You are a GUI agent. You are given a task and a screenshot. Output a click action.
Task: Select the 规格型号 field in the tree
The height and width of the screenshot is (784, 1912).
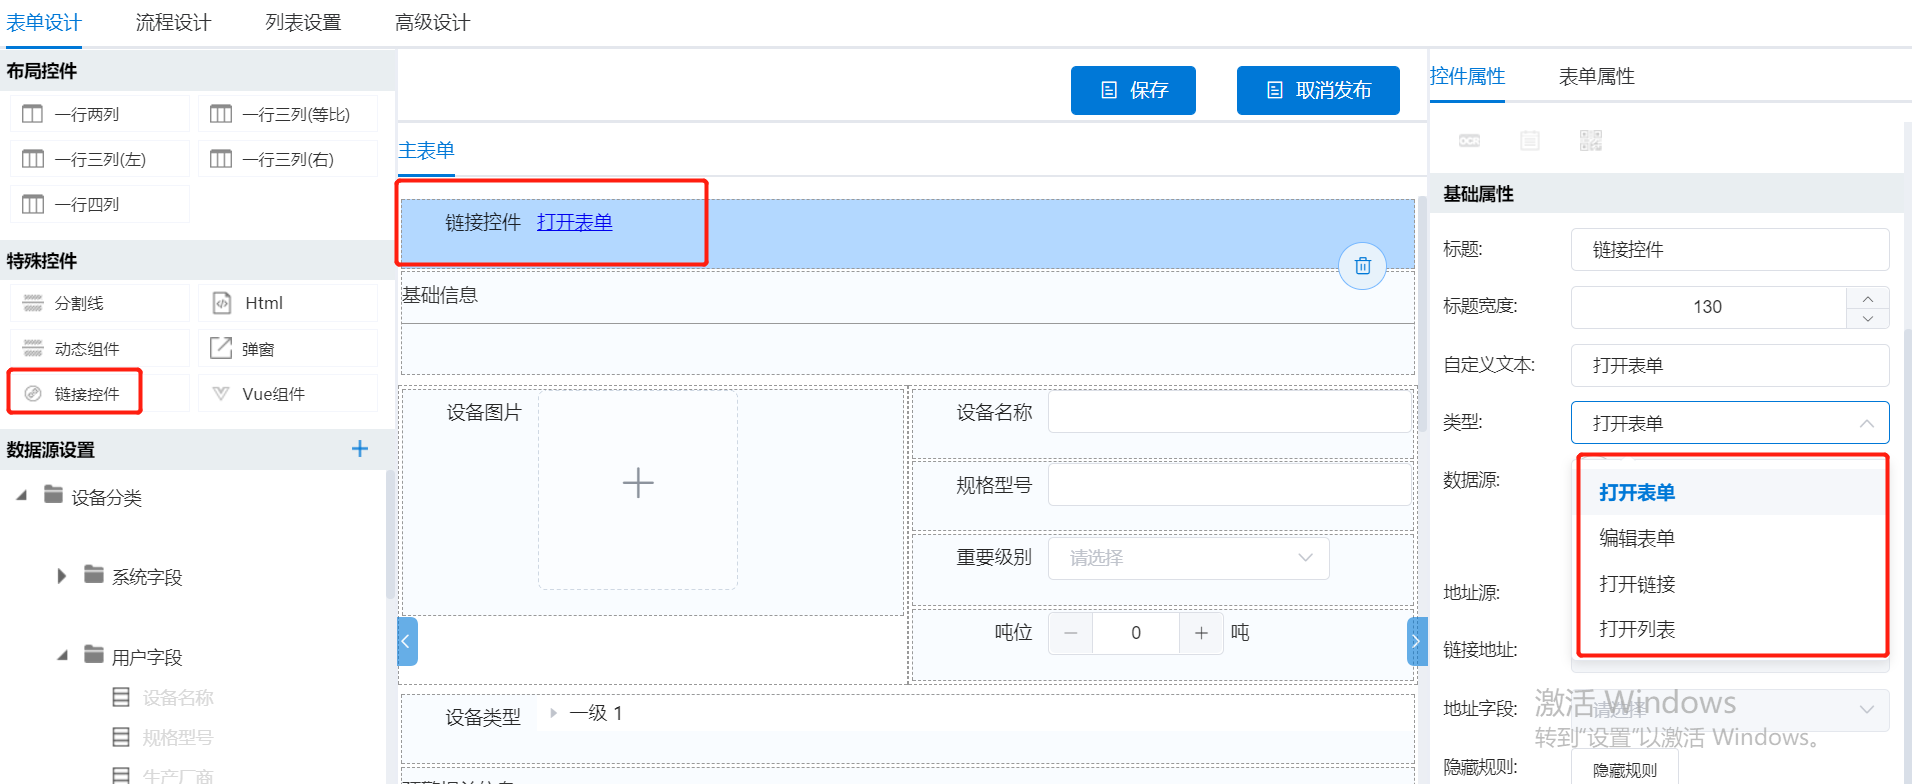tap(177, 737)
